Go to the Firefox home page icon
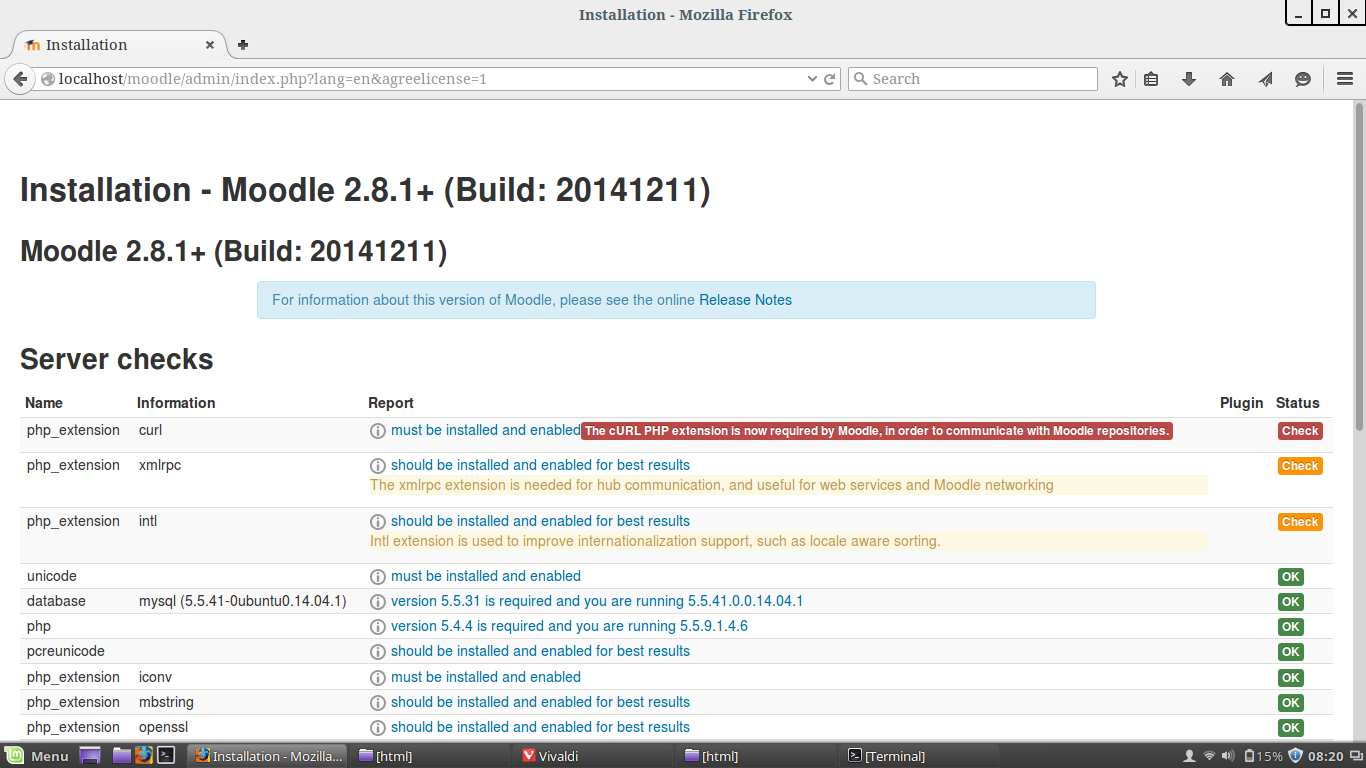Screen dimensions: 1366x768 (x=1227, y=79)
